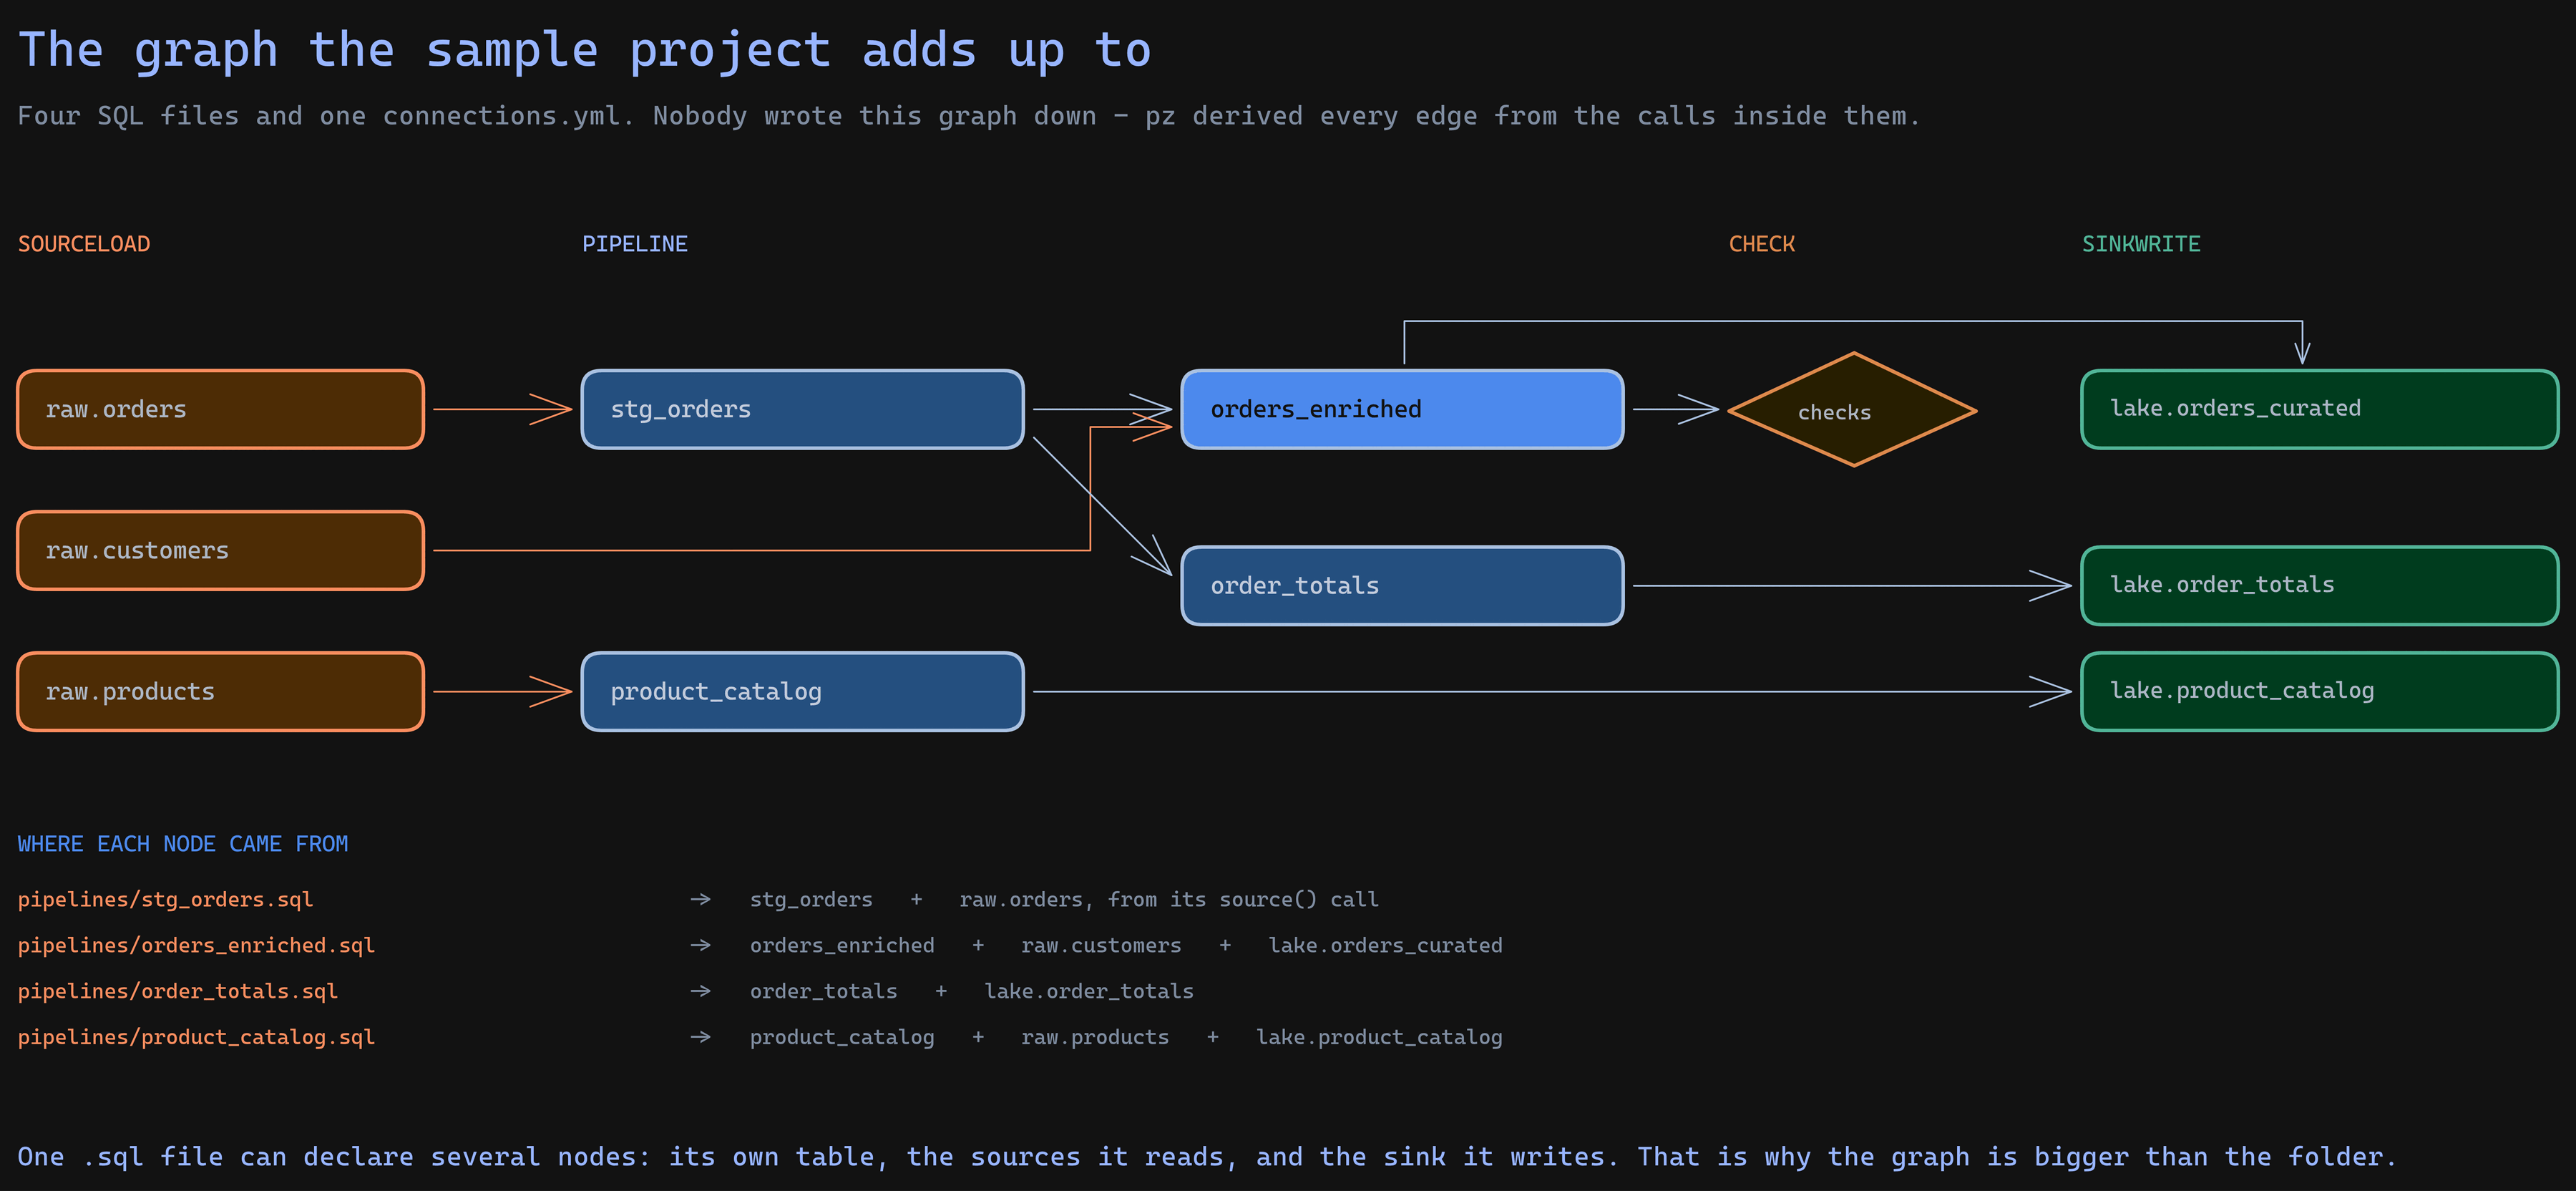Click the checks diamond node

(x=1852, y=409)
